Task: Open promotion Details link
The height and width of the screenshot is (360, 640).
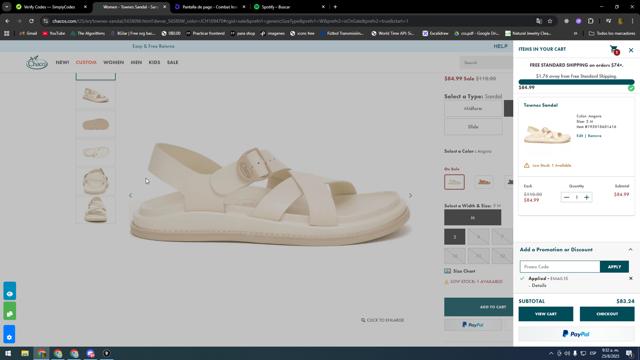Action: 539,285
